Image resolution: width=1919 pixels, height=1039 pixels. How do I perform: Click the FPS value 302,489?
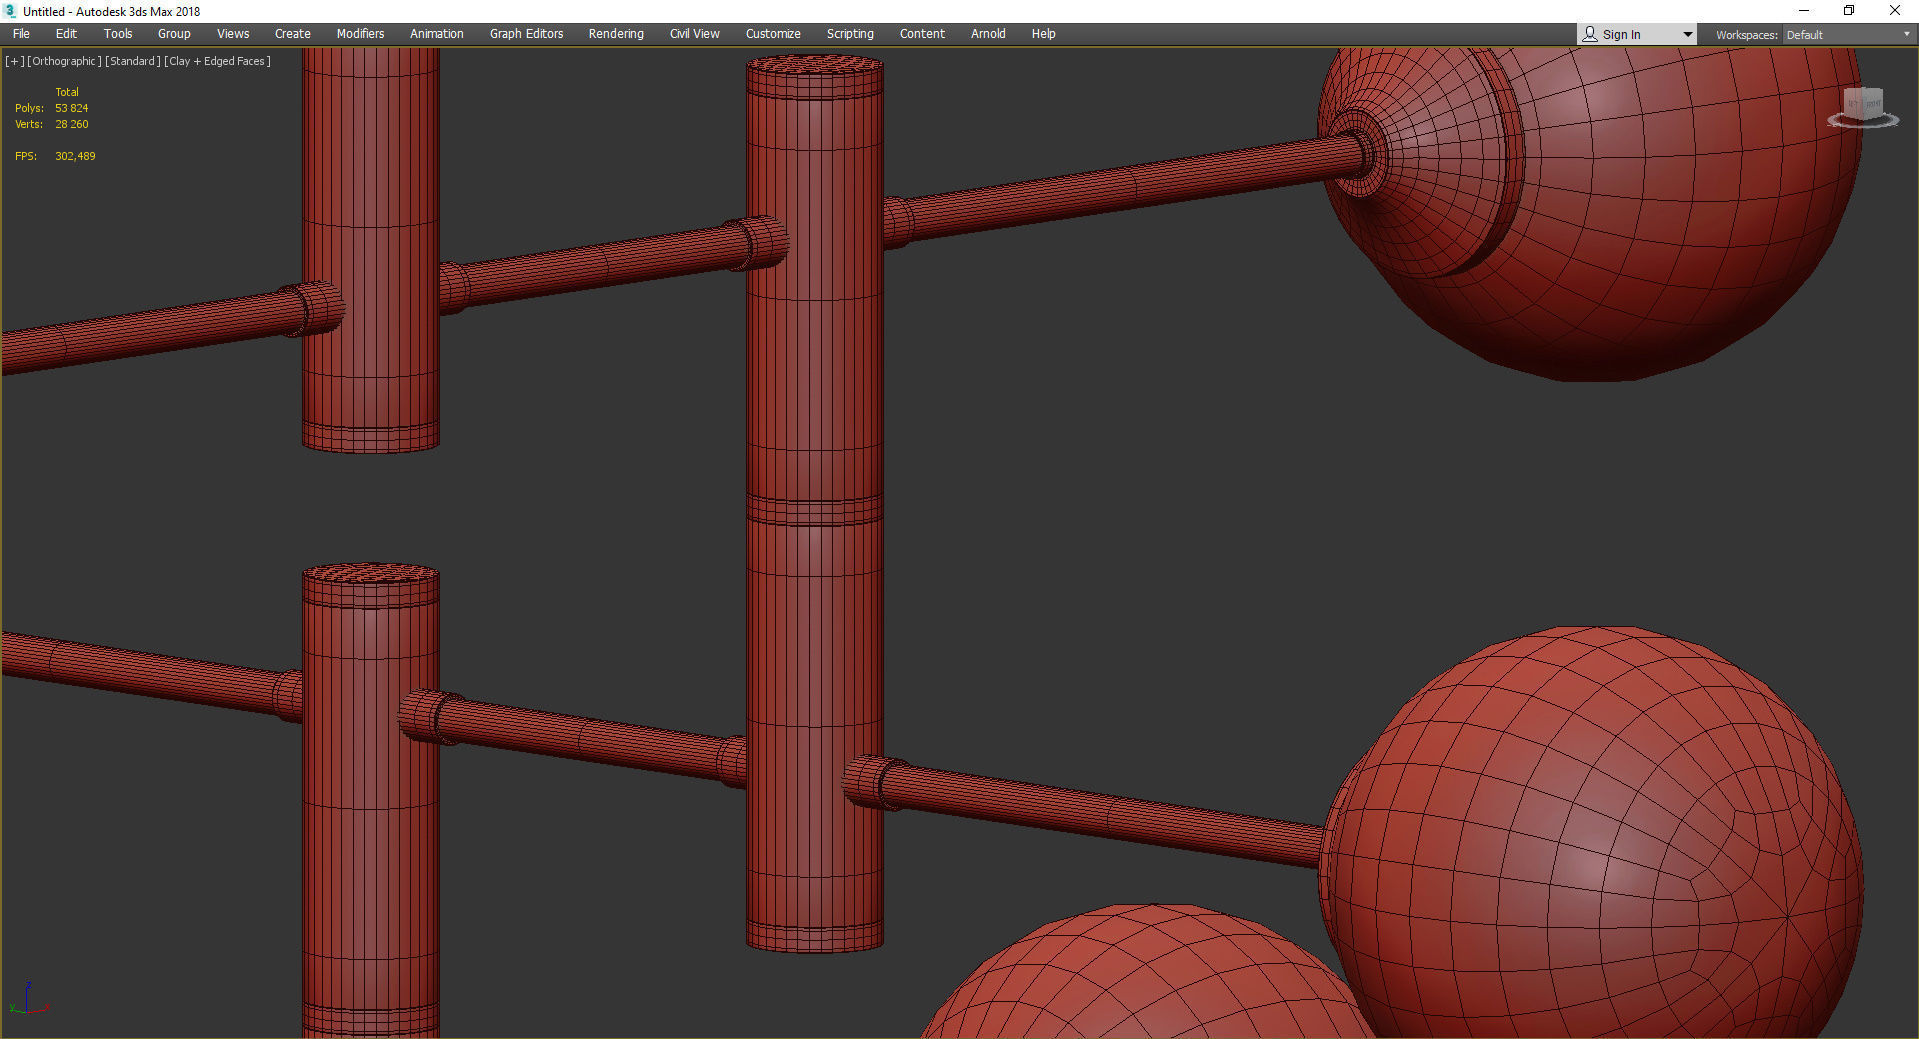point(75,156)
